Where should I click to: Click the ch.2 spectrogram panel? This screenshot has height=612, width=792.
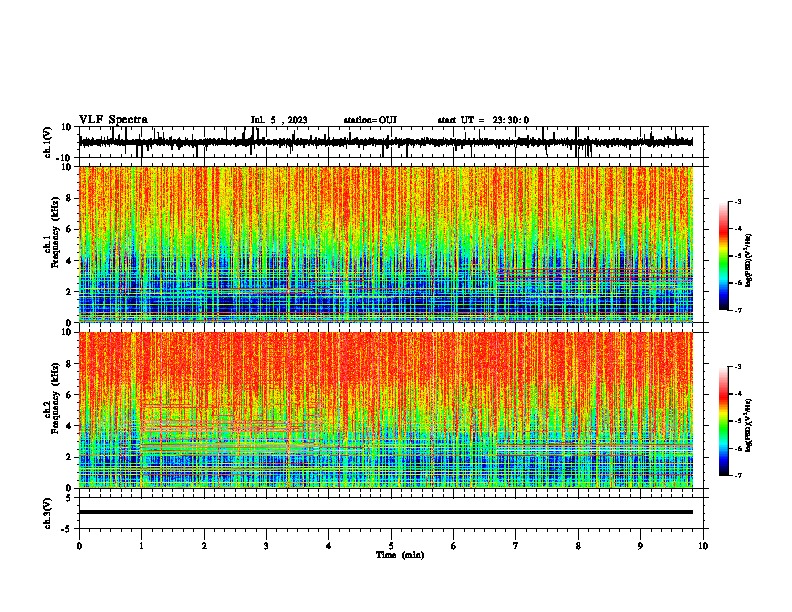[386, 410]
